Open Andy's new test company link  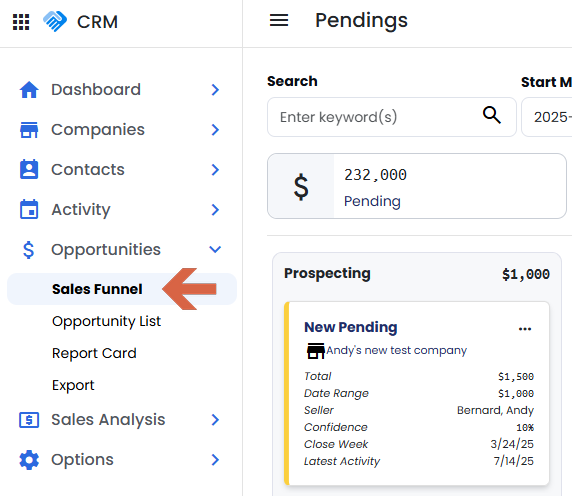click(x=397, y=350)
